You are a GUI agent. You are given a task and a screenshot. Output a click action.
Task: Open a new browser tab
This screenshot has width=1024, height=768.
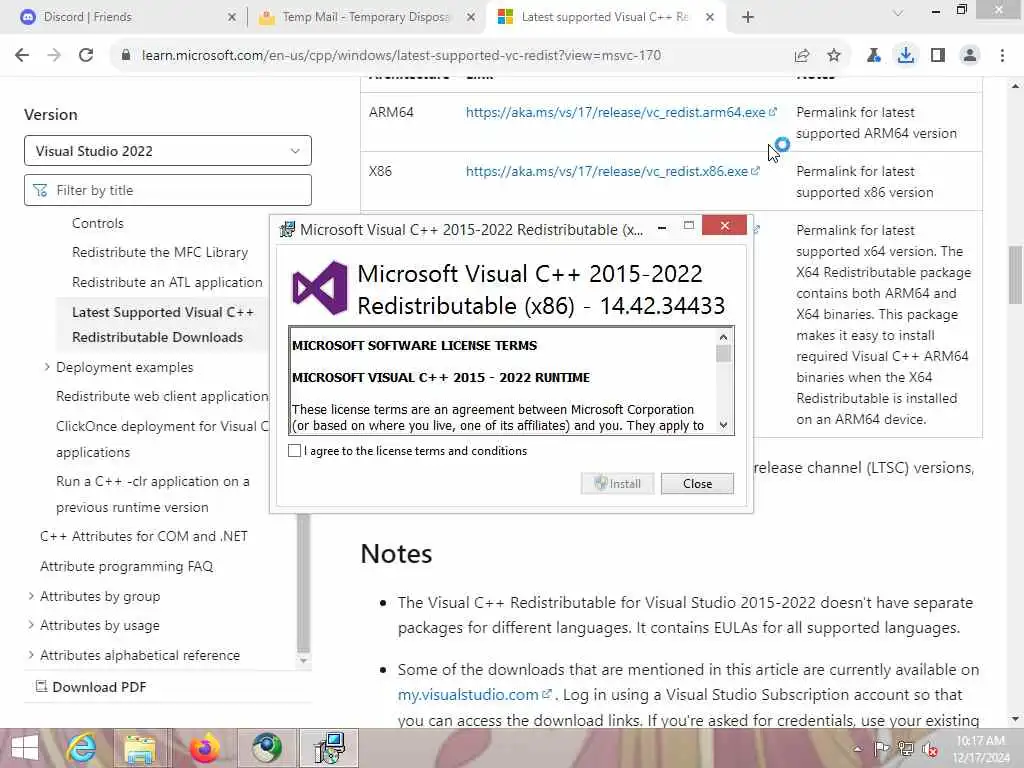748,17
